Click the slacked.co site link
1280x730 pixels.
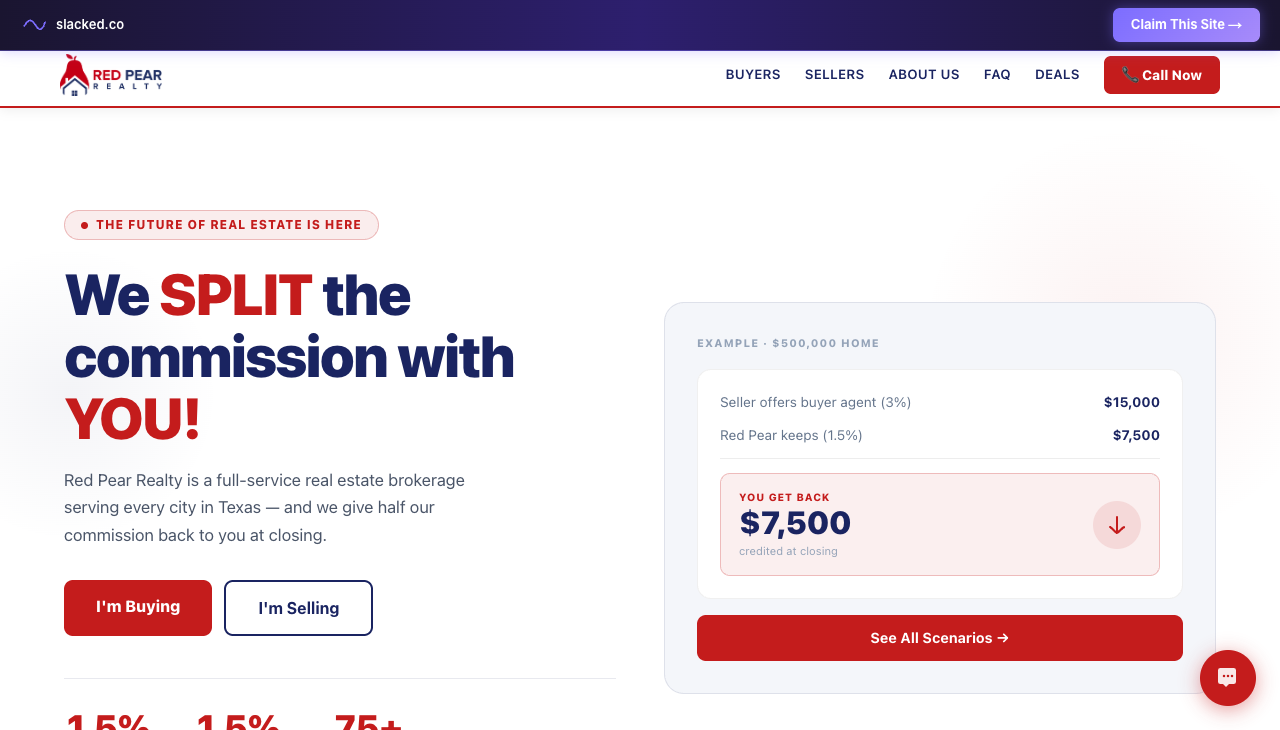pos(90,24)
